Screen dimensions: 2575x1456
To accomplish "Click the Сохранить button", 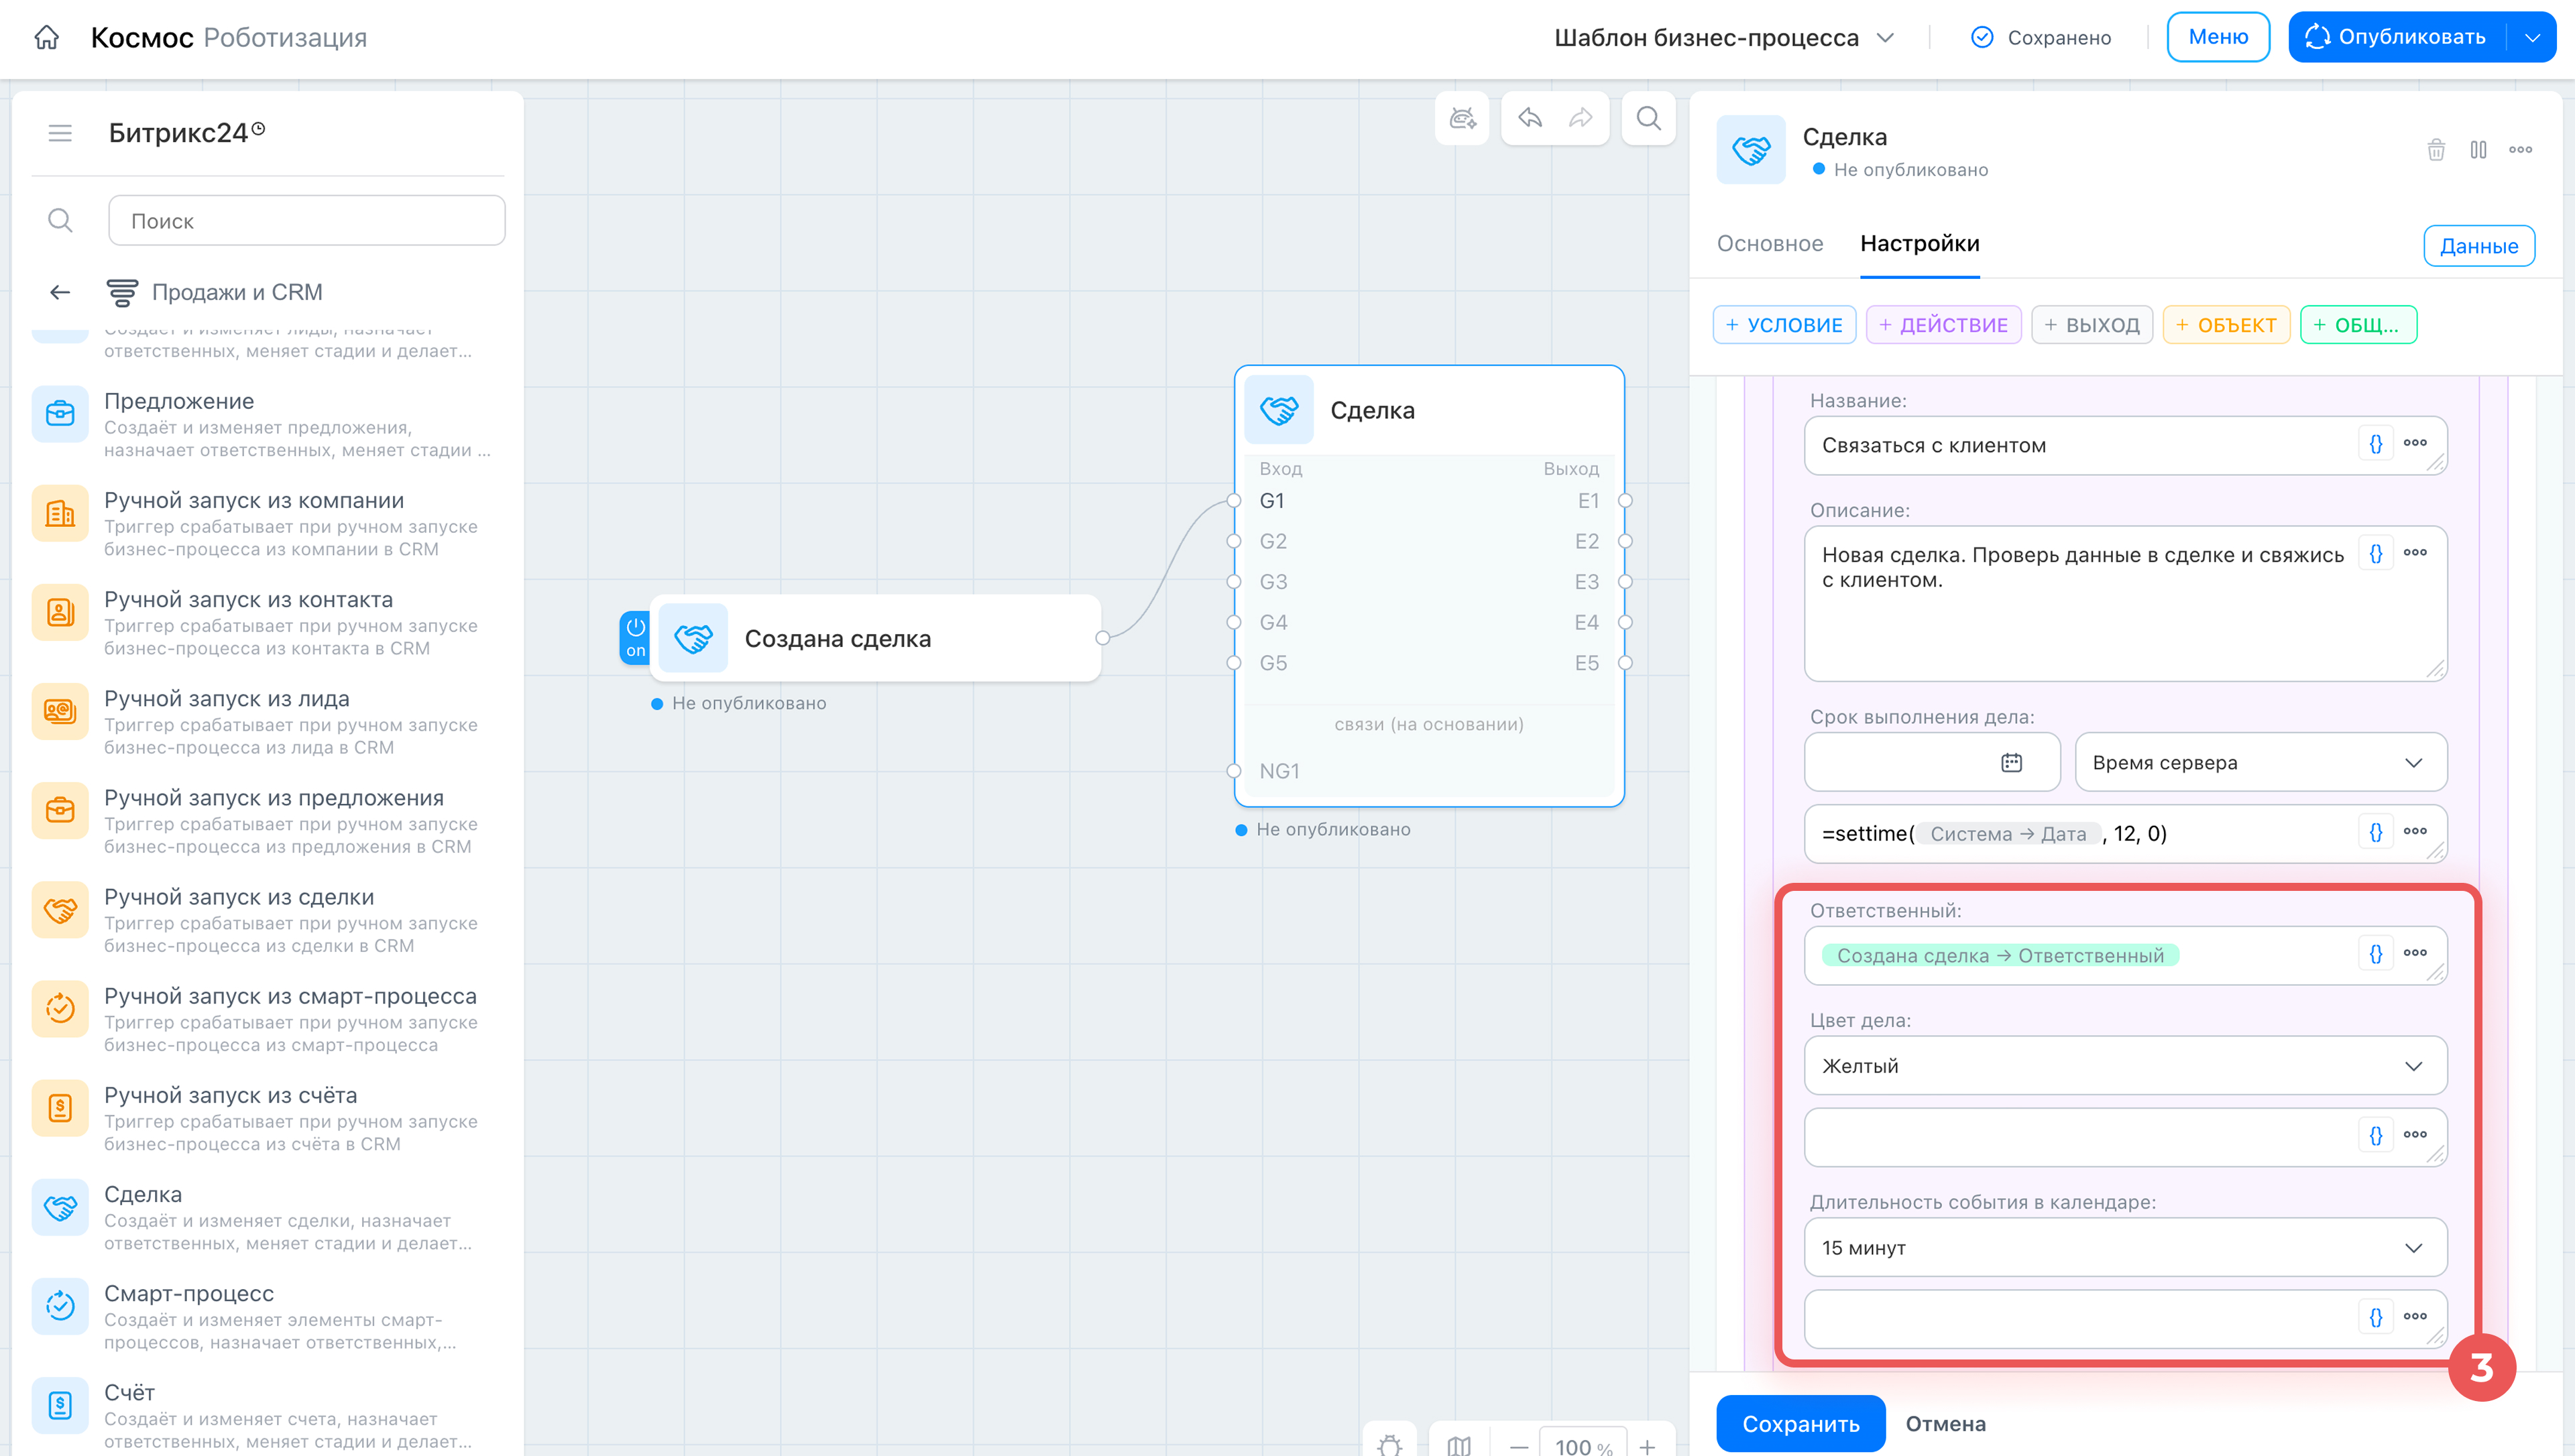I will coord(1800,1423).
